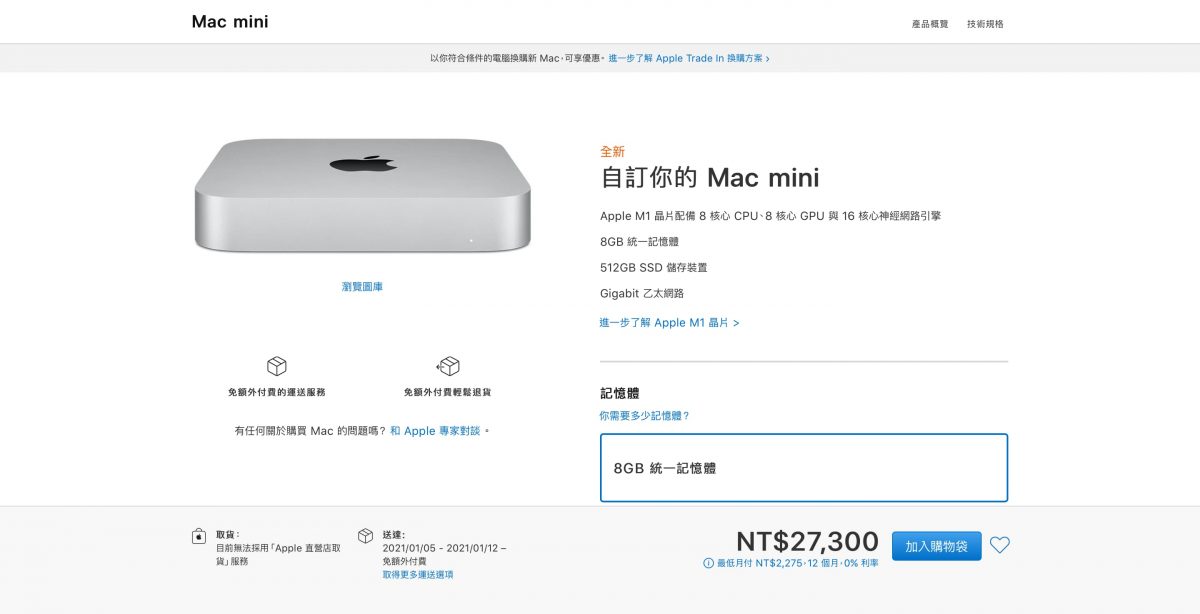Open 瀏覽圖庫 gallery link
The image size is (1200, 614).
pyautogui.click(x=362, y=287)
